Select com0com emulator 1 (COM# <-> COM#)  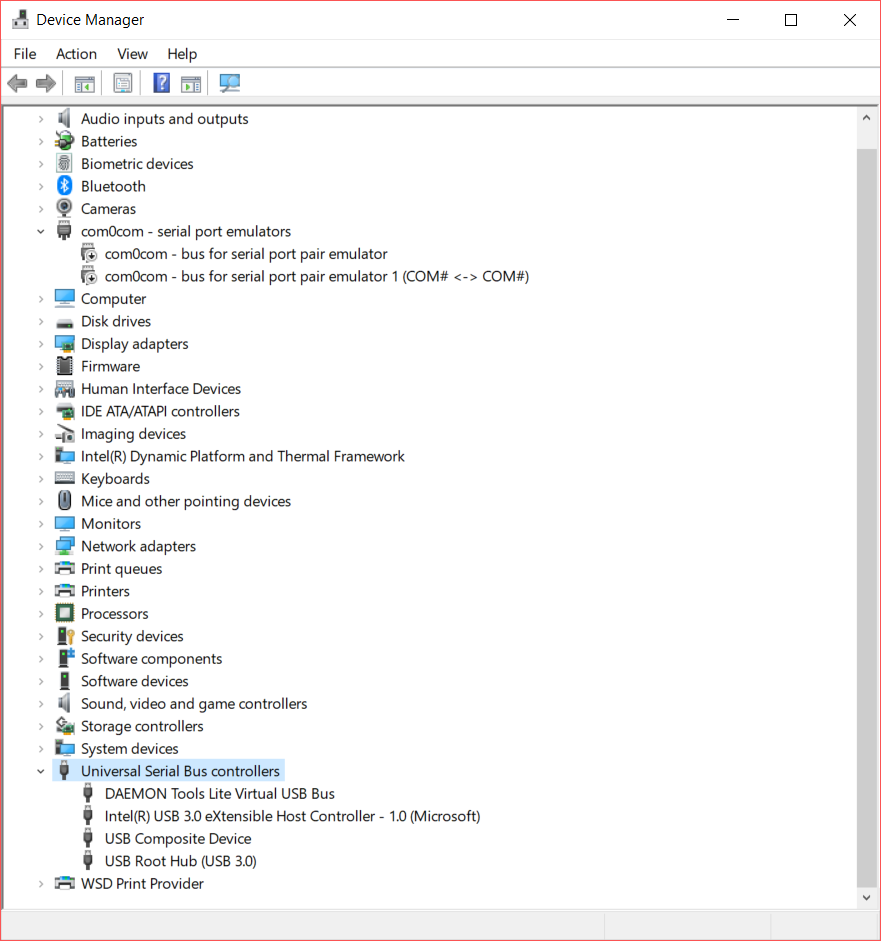[316, 276]
